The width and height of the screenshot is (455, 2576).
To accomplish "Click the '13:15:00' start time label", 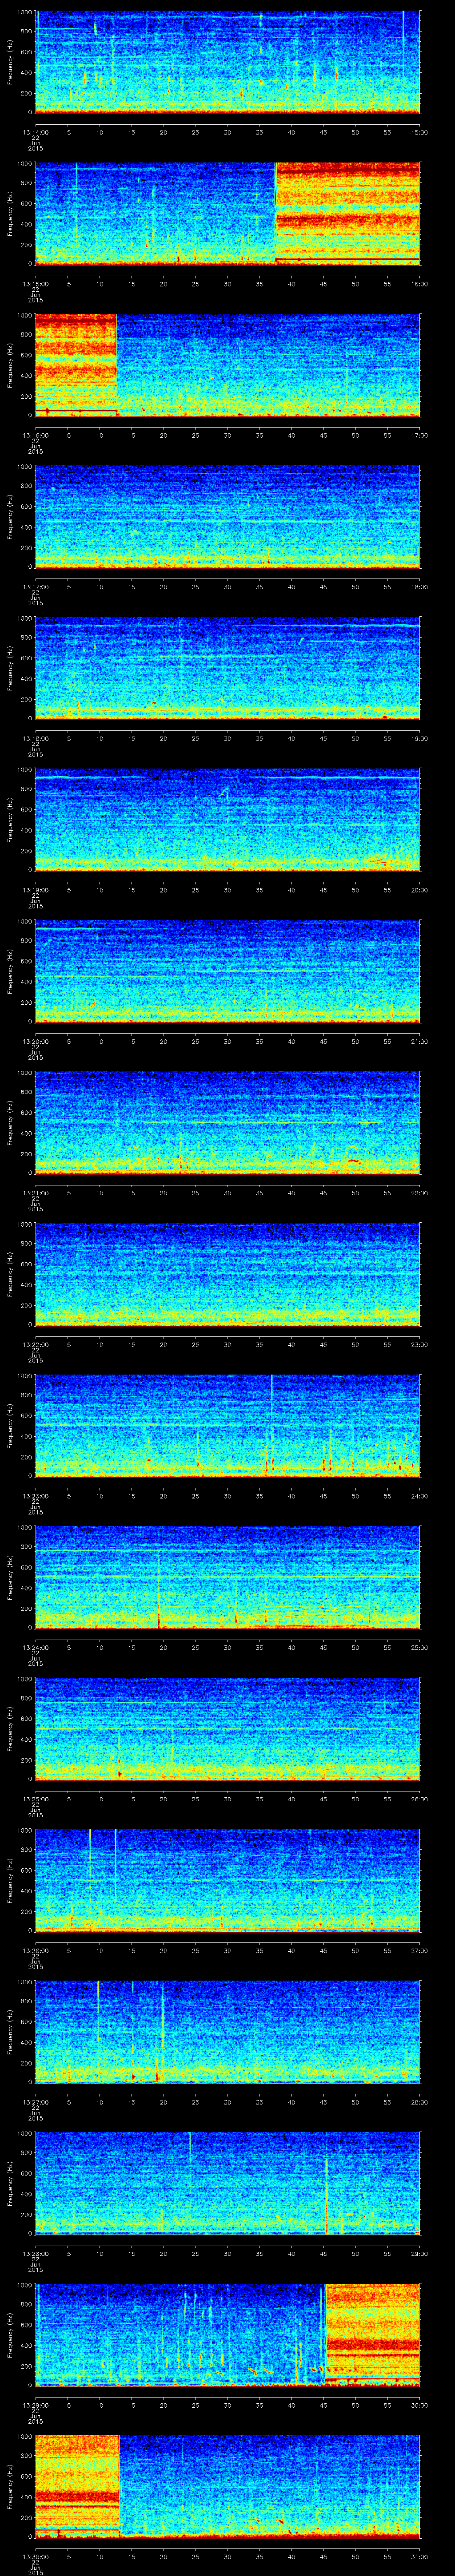I will coord(35,284).
